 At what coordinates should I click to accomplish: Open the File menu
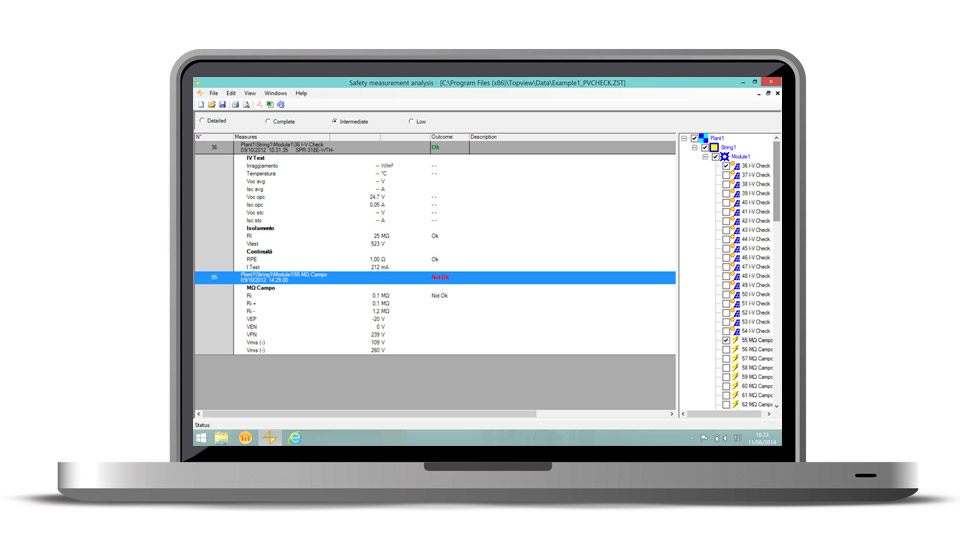(x=213, y=93)
